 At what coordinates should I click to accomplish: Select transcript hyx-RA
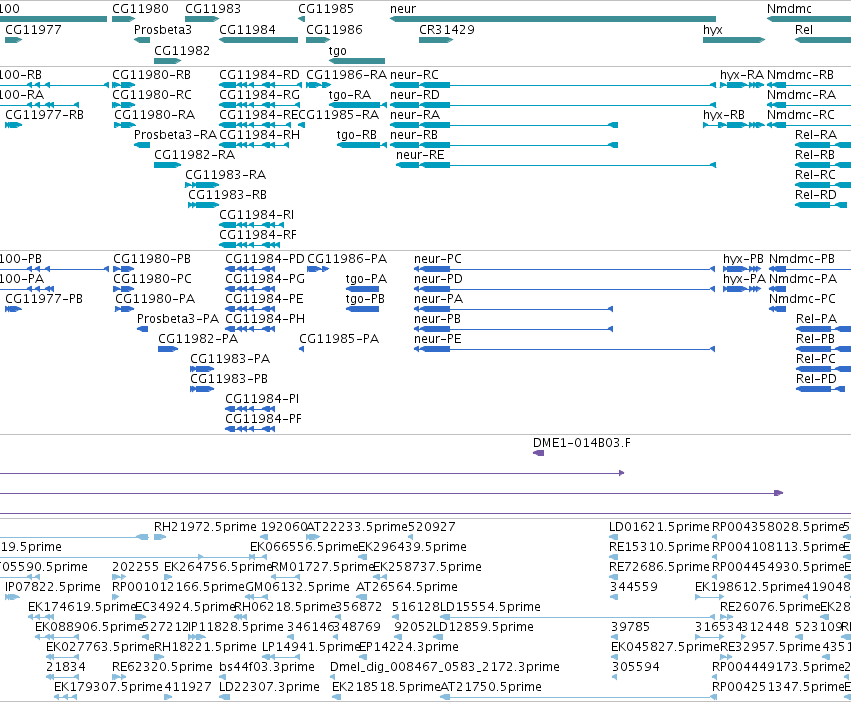tap(741, 74)
